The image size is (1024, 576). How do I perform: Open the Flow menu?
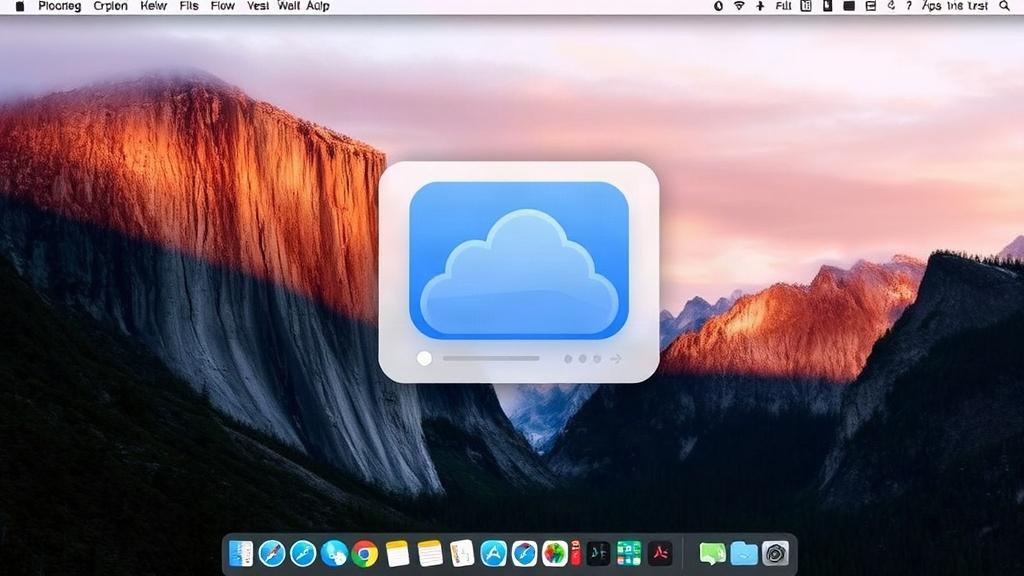point(223,6)
